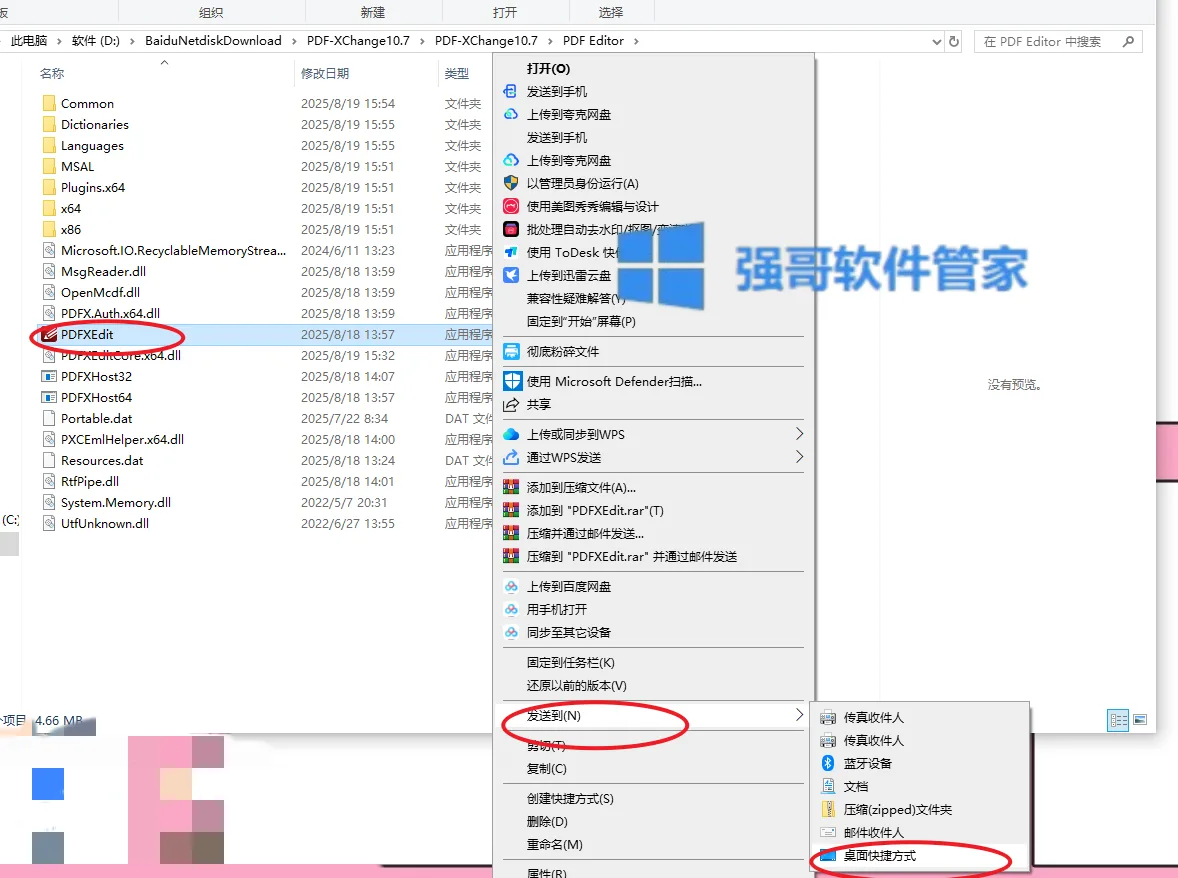Go to 软件 (D:) in address breadcrumb

pyautogui.click(x=95, y=41)
